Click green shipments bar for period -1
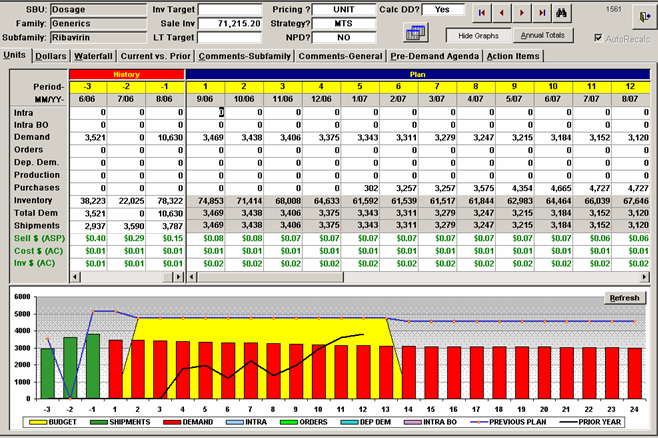The image size is (658, 438). click(x=93, y=366)
